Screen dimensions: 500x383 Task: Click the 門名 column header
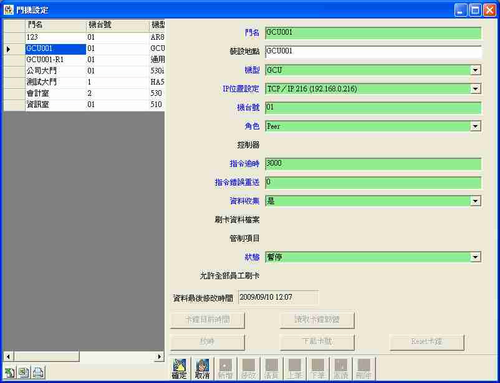pyautogui.click(x=56, y=25)
